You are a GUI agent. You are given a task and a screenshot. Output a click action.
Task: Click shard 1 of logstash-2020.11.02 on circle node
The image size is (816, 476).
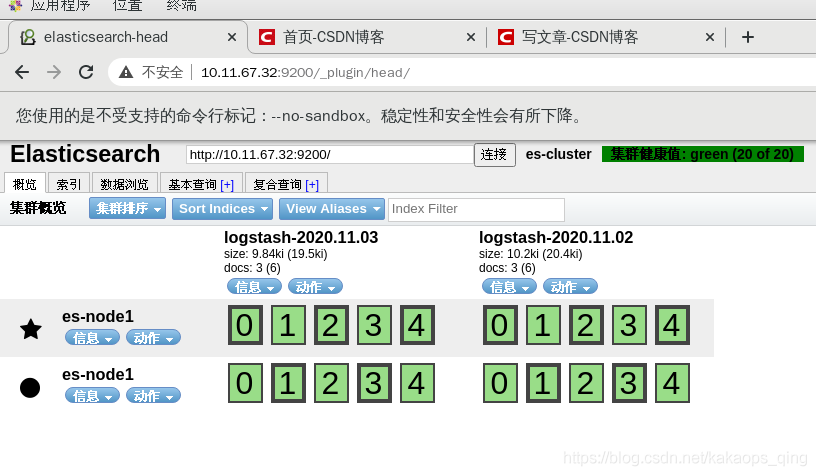click(543, 383)
